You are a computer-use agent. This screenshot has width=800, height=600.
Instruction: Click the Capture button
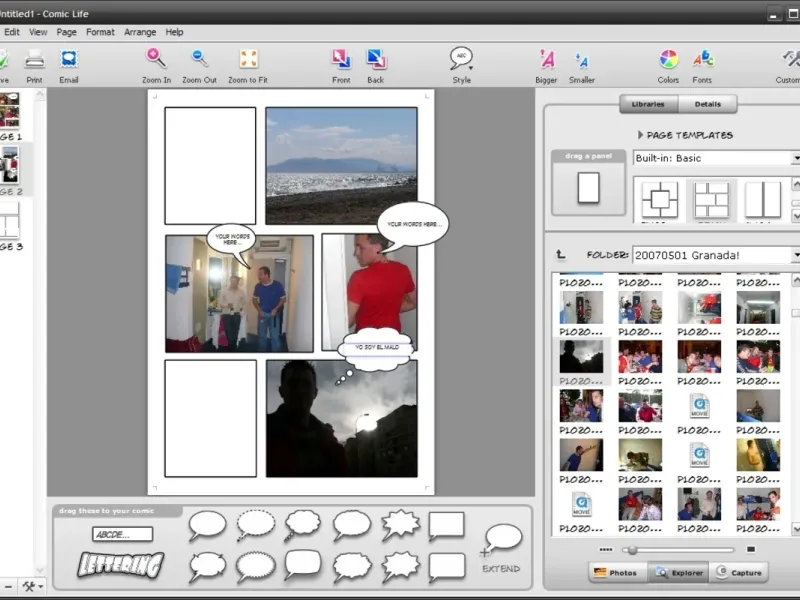pyautogui.click(x=739, y=573)
